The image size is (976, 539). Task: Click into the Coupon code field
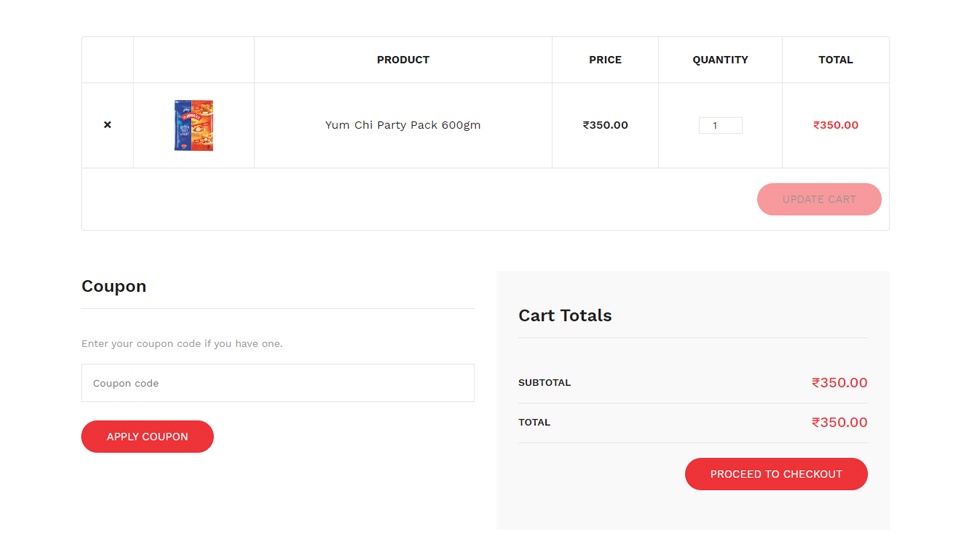coord(278,383)
